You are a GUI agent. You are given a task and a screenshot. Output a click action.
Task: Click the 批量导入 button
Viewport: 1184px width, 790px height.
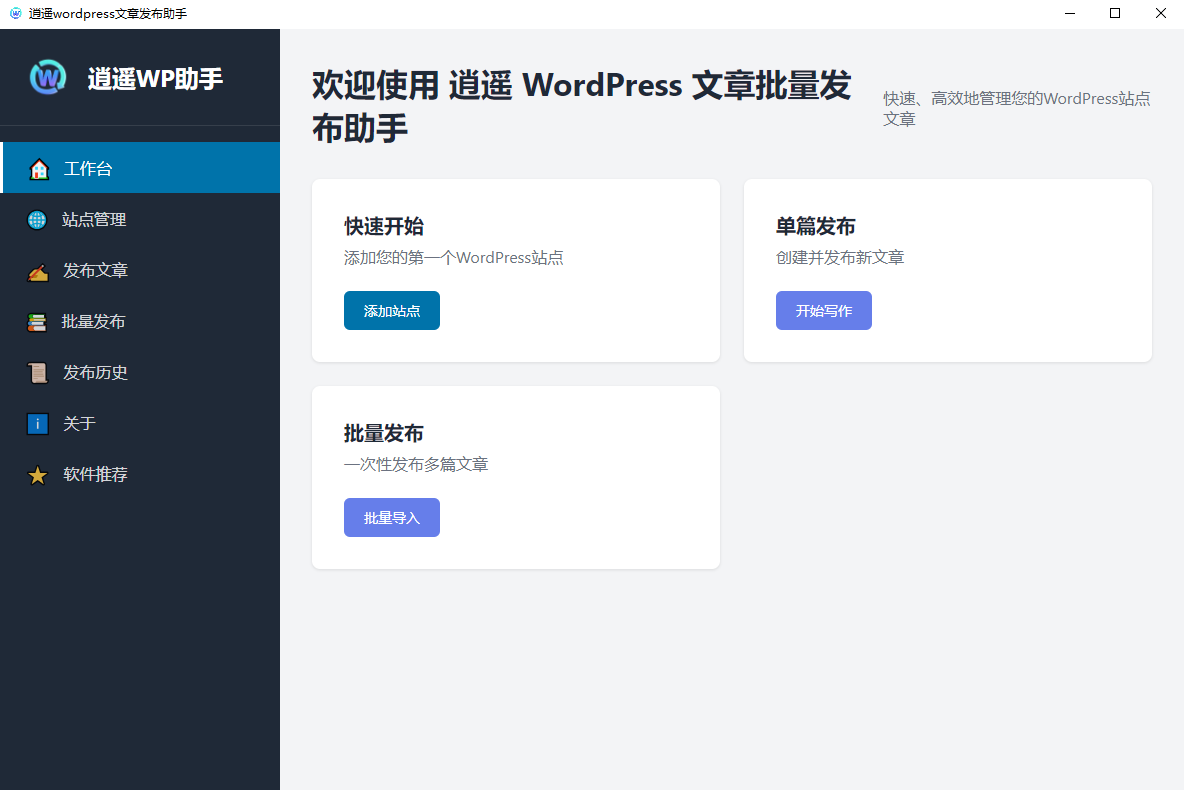pyautogui.click(x=392, y=517)
